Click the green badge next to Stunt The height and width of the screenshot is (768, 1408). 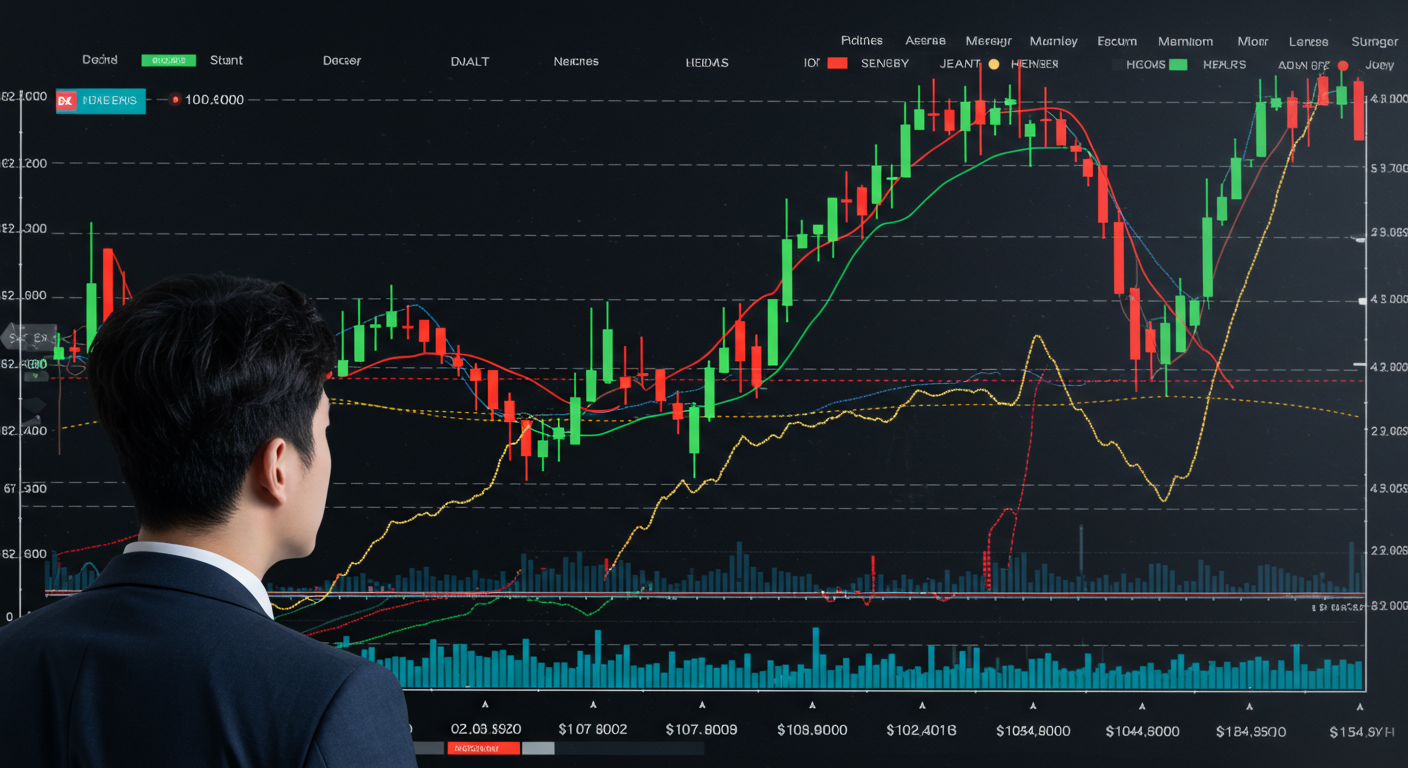pos(169,60)
